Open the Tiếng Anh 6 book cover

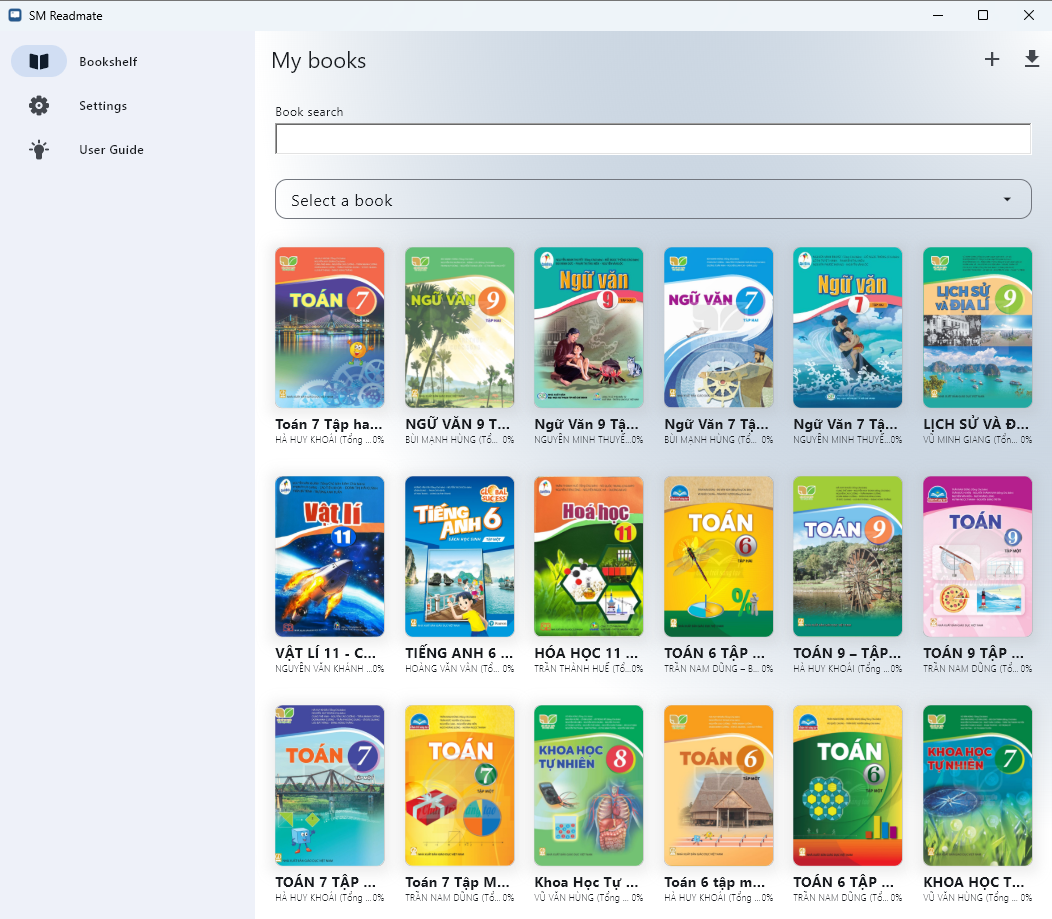[459, 556]
